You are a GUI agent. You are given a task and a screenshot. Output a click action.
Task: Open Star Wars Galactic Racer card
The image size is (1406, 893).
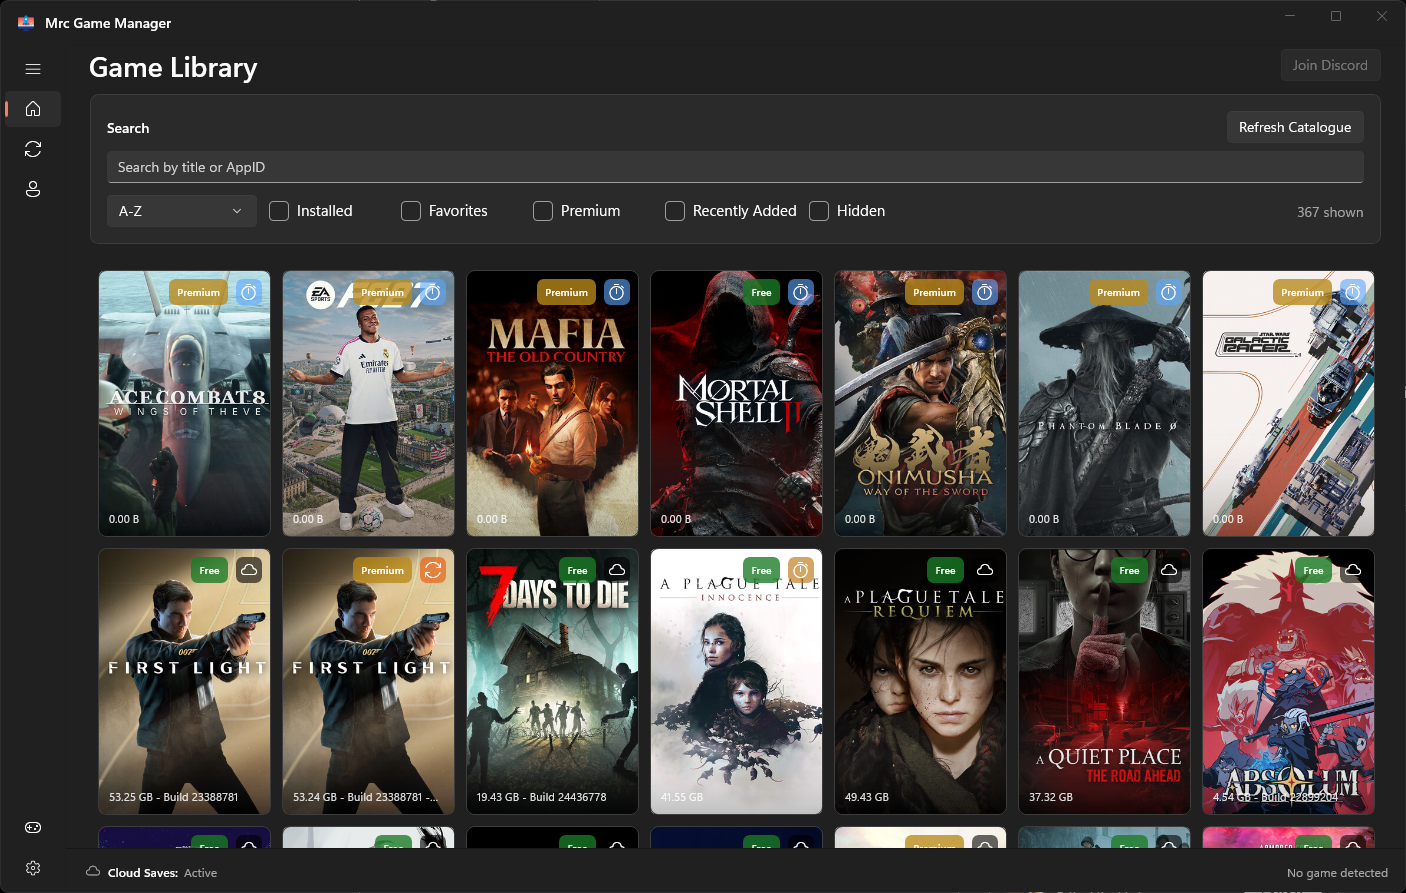(1288, 404)
